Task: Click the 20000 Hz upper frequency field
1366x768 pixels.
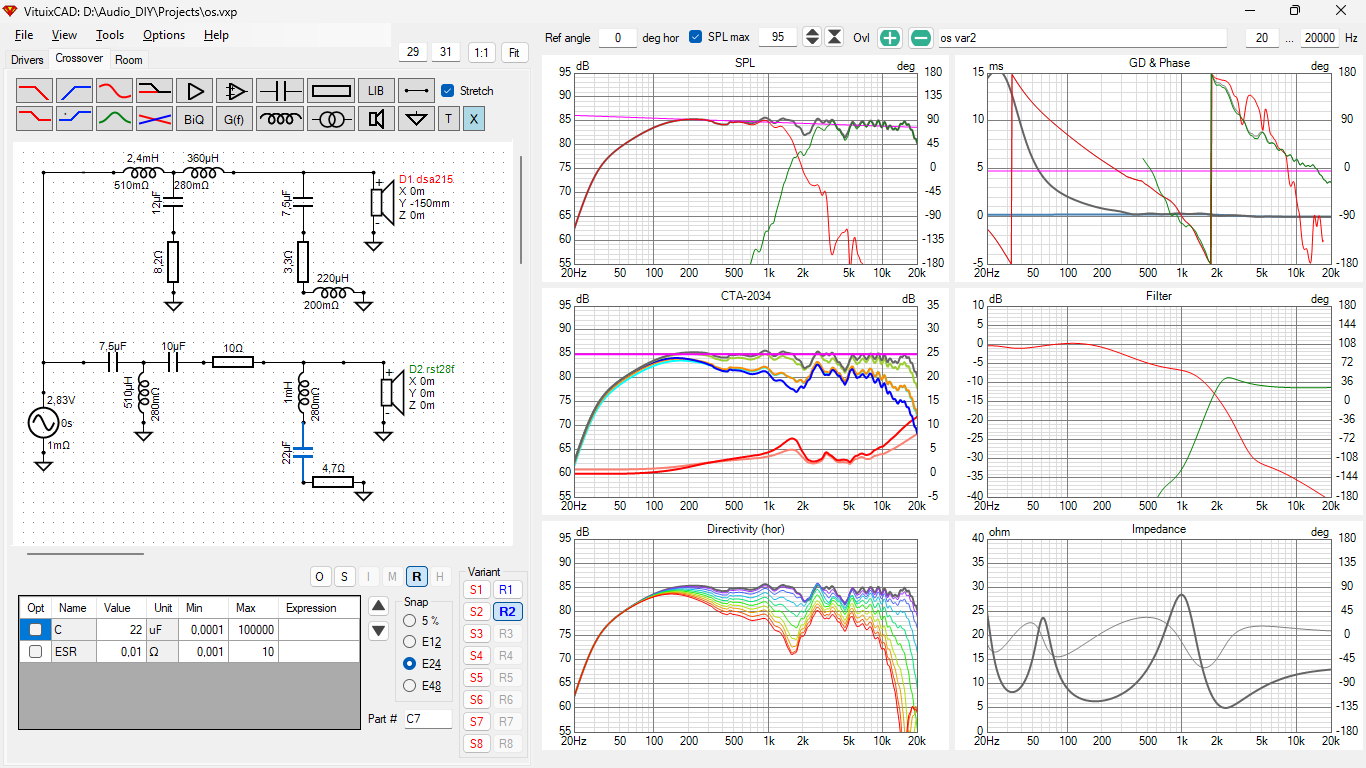Action: tap(1320, 38)
